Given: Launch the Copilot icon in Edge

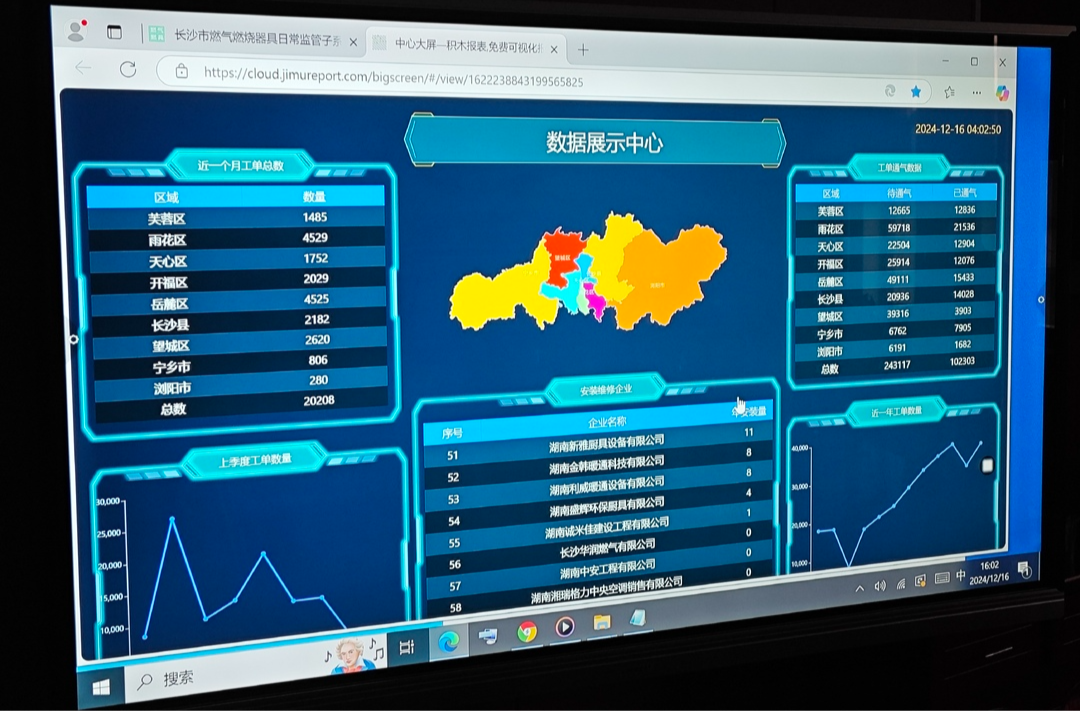Looking at the screenshot, I should click(1002, 92).
